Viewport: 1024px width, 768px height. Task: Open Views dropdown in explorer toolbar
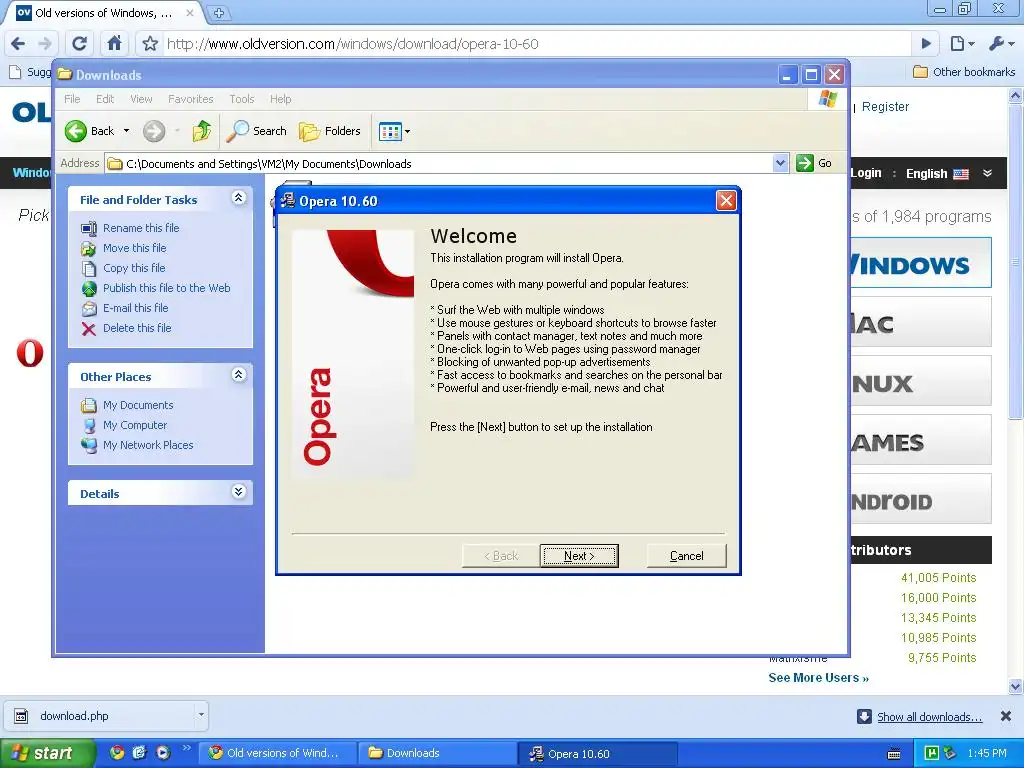coord(394,131)
